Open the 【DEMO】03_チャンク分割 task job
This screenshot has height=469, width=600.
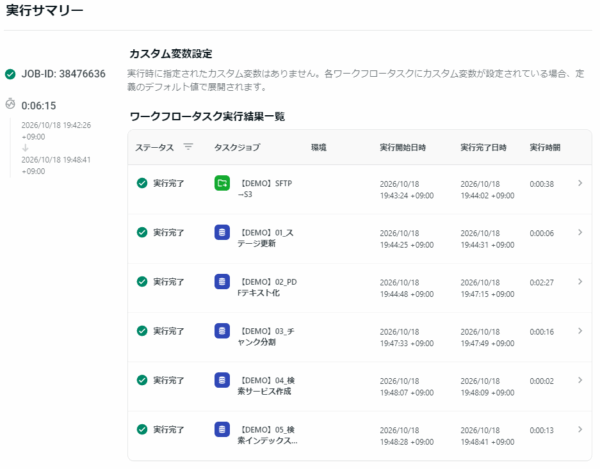[x=266, y=337]
